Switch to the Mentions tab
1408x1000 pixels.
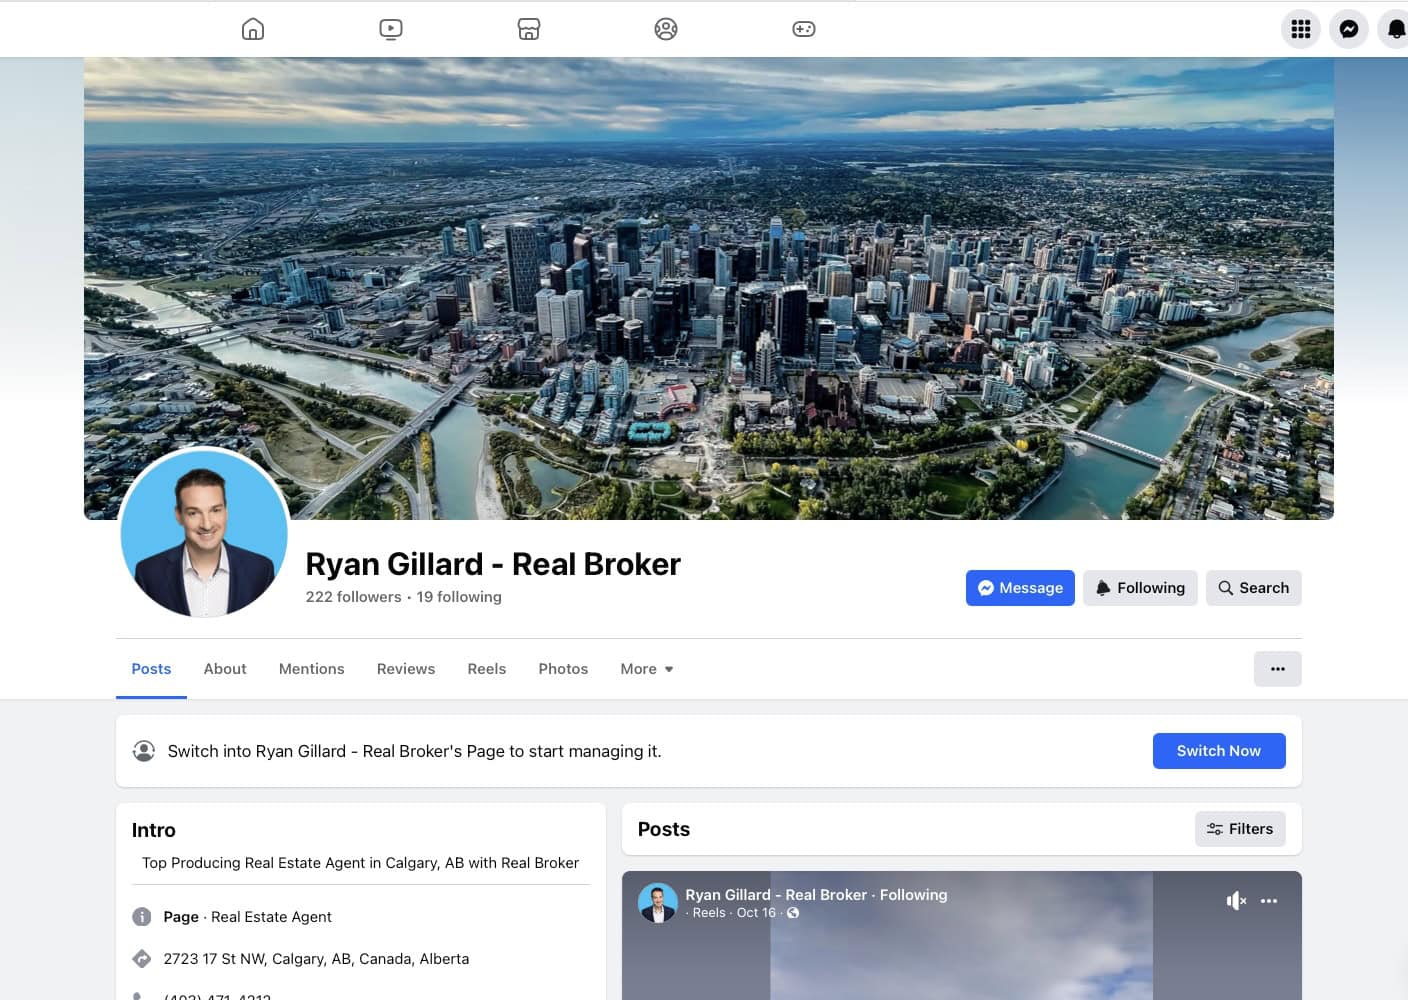tap(312, 669)
